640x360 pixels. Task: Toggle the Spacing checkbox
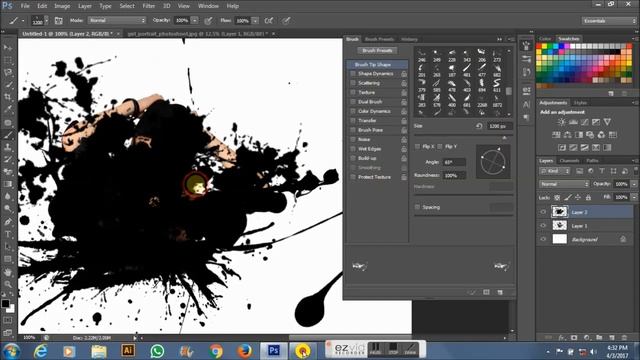click(x=418, y=207)
